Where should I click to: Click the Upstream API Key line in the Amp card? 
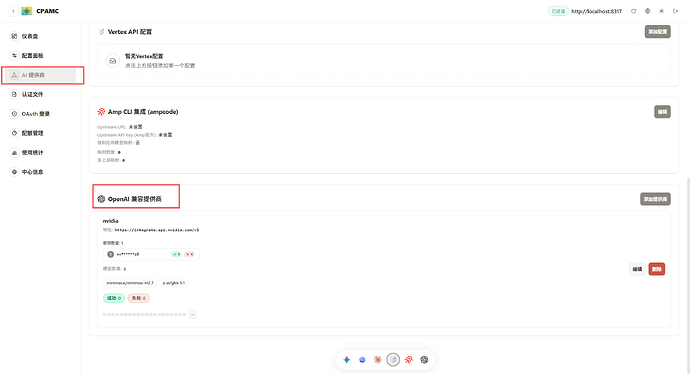click(x=134, y=135)
